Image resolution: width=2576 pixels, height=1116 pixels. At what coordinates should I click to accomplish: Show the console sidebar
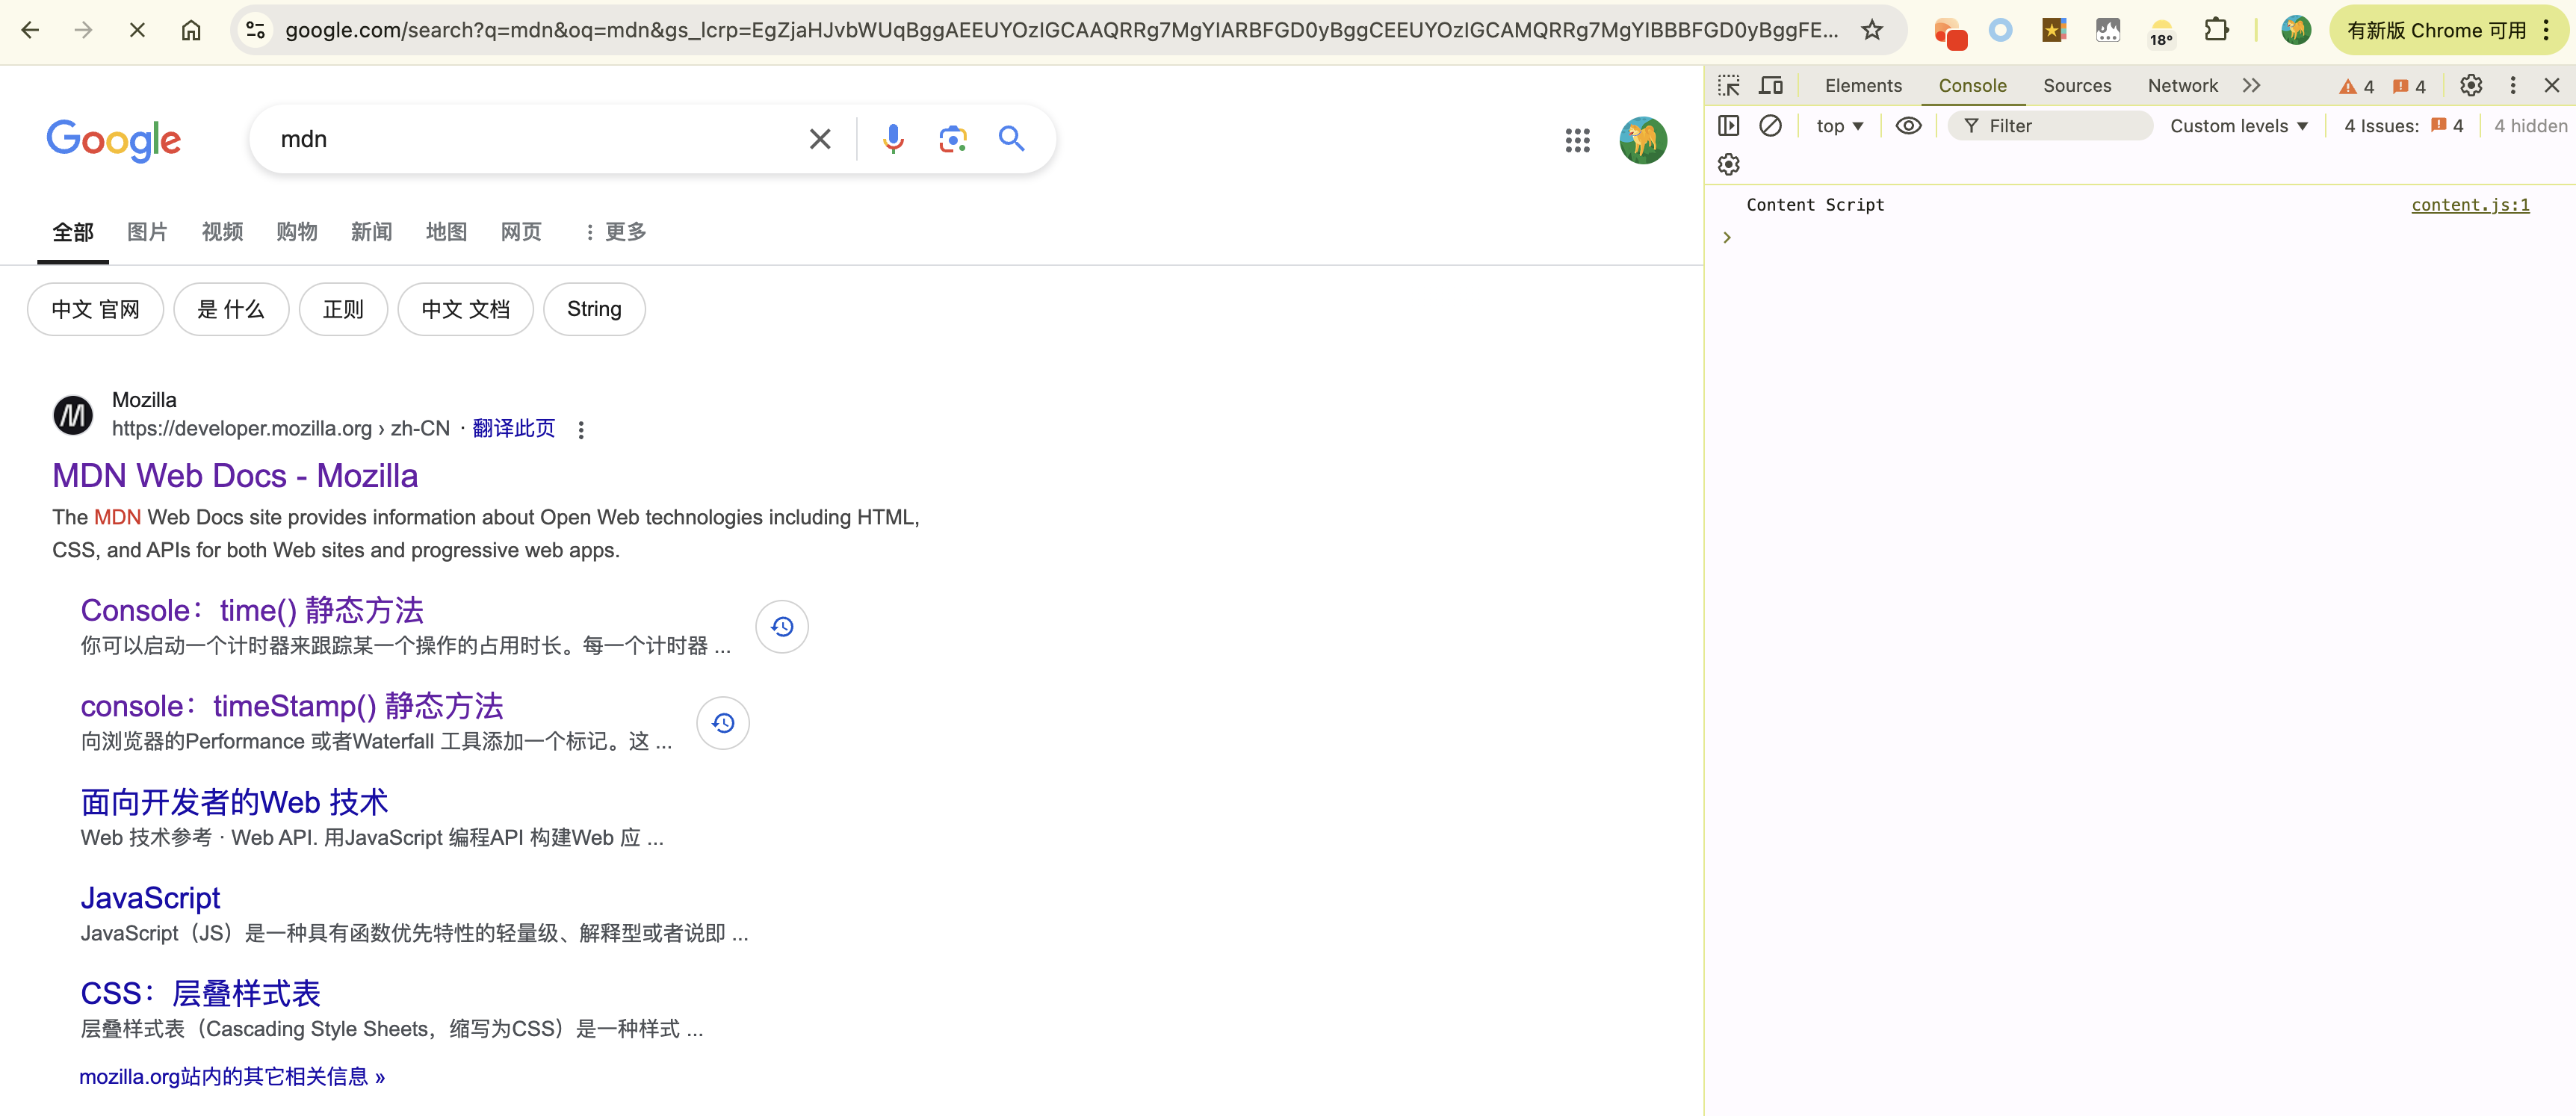(x=1729, y=126)
